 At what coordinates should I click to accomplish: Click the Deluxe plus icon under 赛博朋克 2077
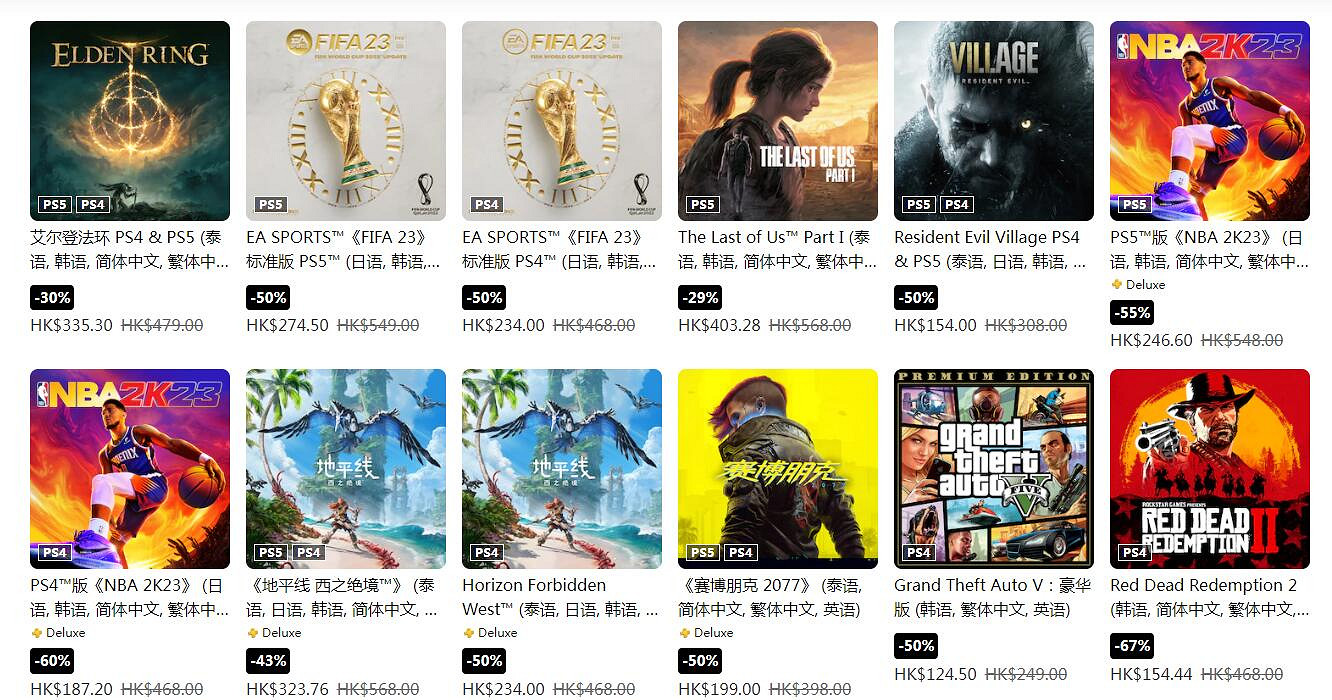[x=684, y=633]
